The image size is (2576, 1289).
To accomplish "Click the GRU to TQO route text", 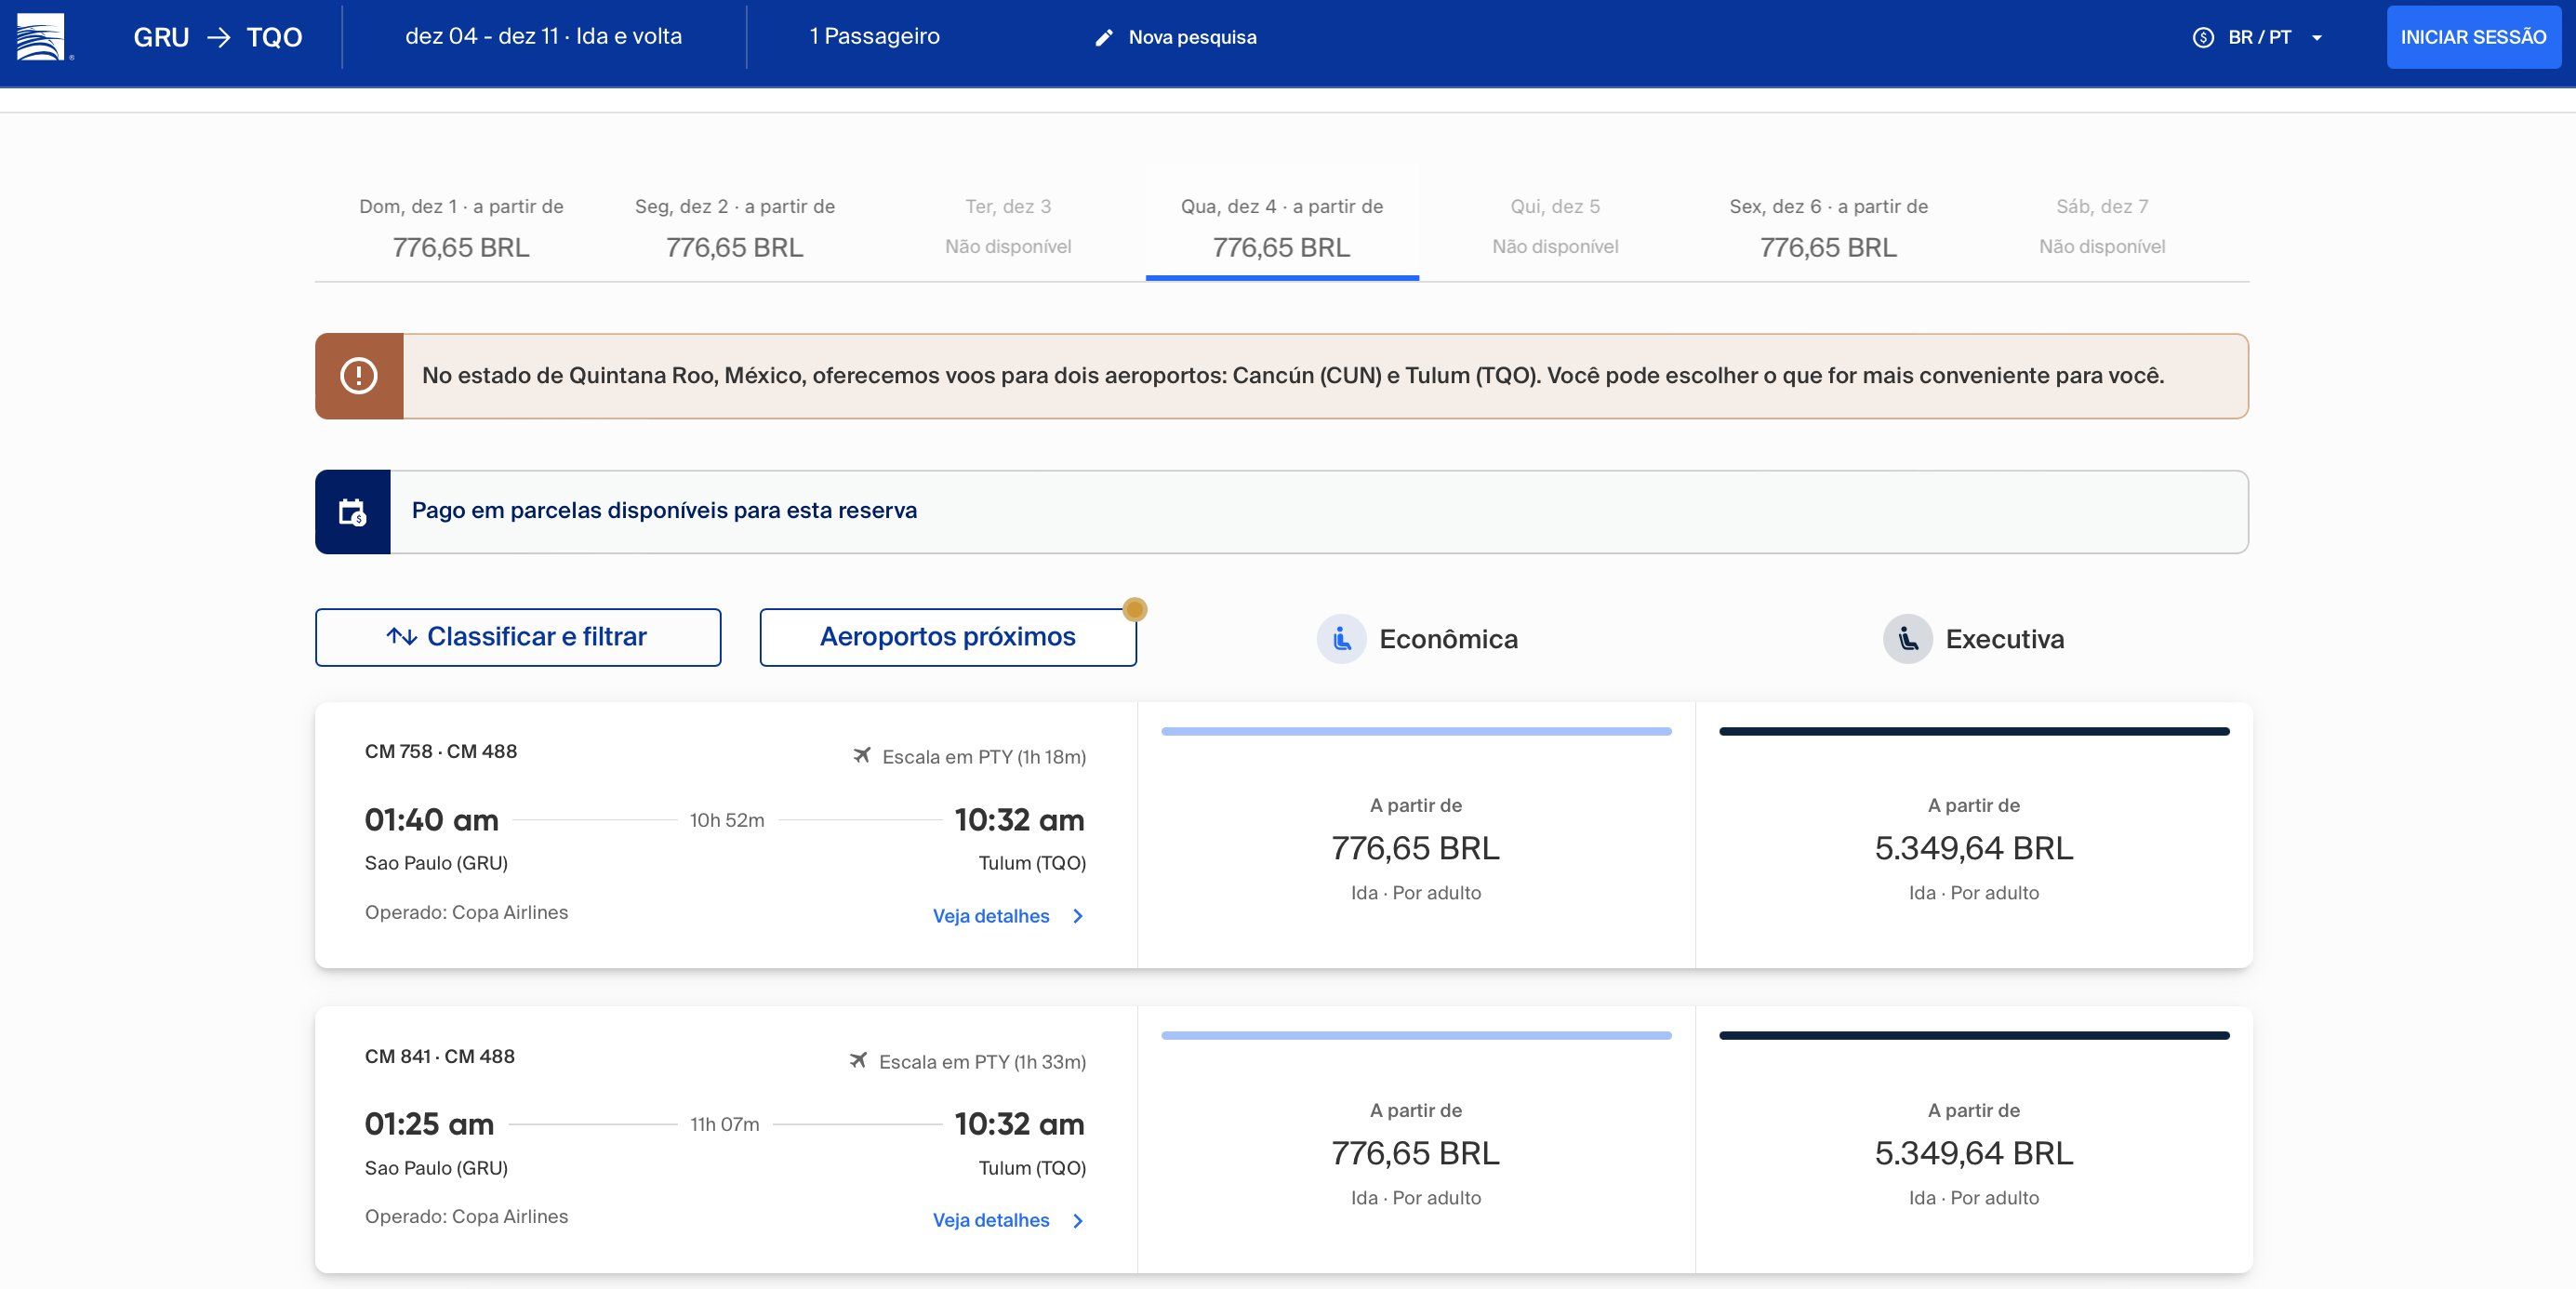I will 218,37.
